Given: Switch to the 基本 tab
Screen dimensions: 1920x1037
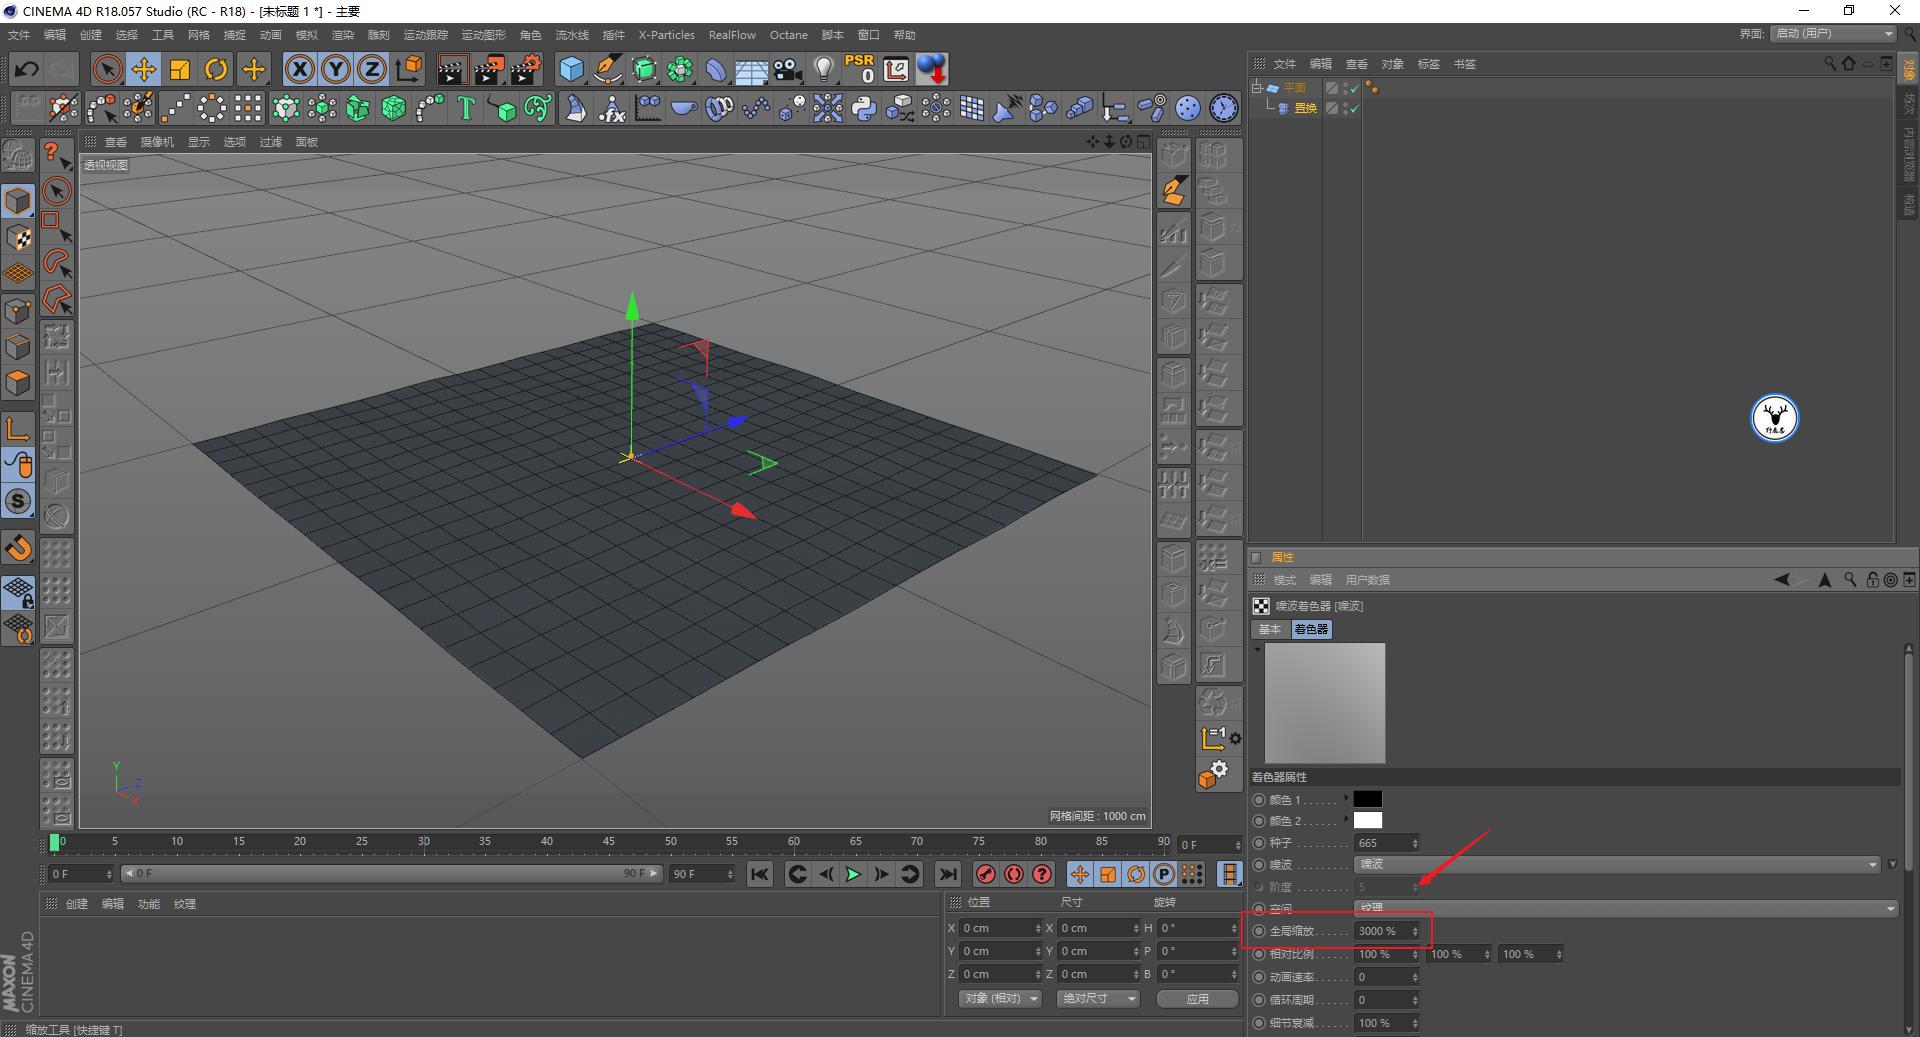Looking at the screenshot, I should click(1269, 629).
